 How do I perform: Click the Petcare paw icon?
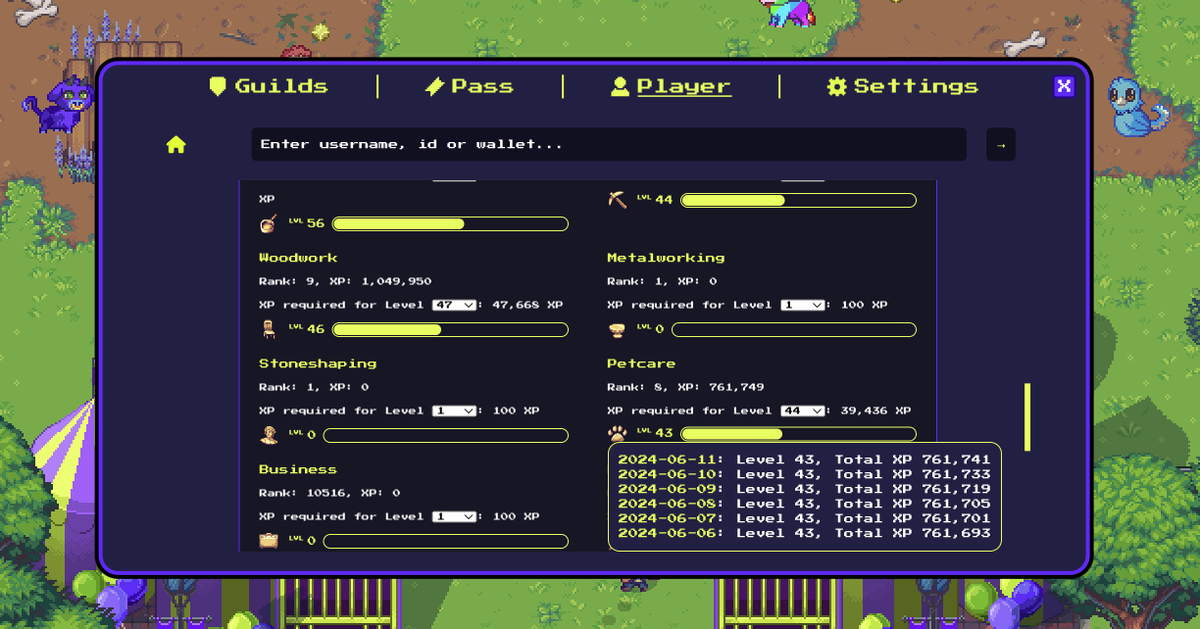click(x=616, y=434)
